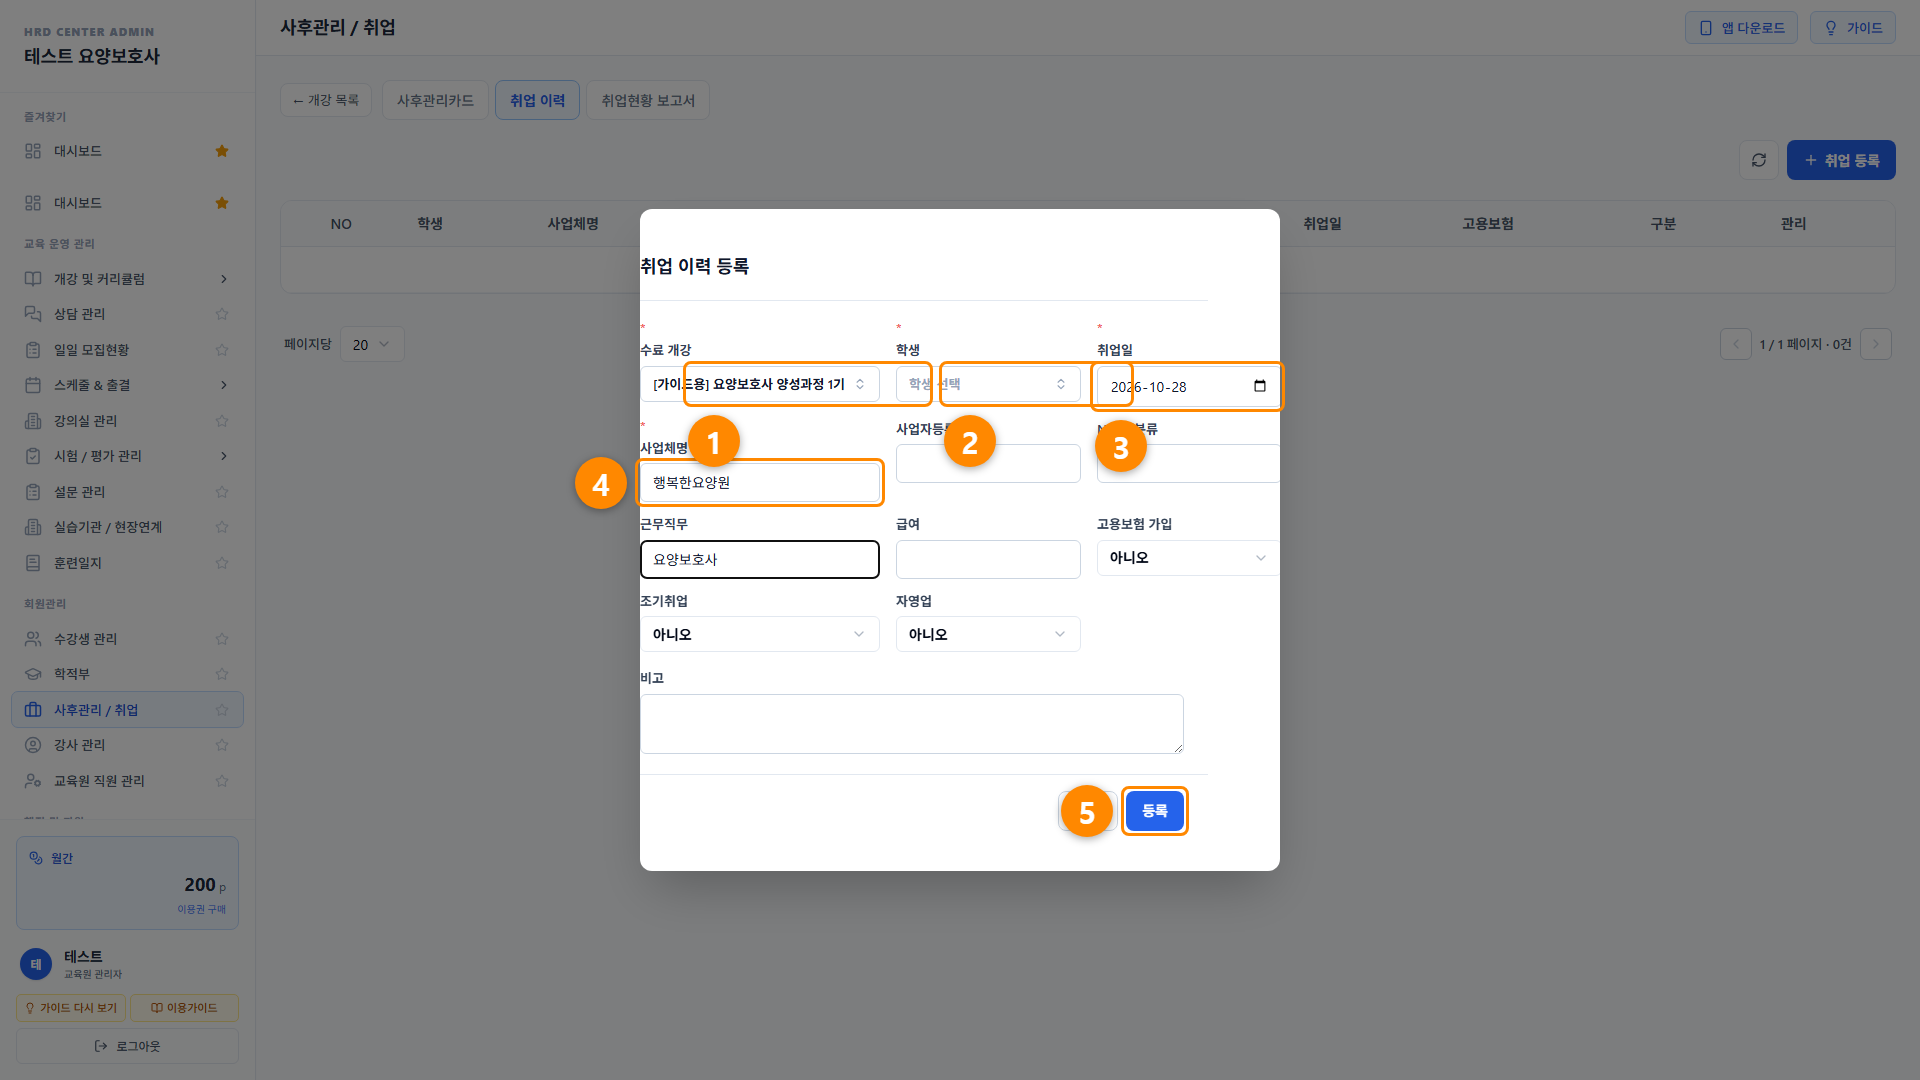Click the 사후관리 / 취업 briefcase icon
Screen dimensions: 1920x1080
(x=33, y=710)
